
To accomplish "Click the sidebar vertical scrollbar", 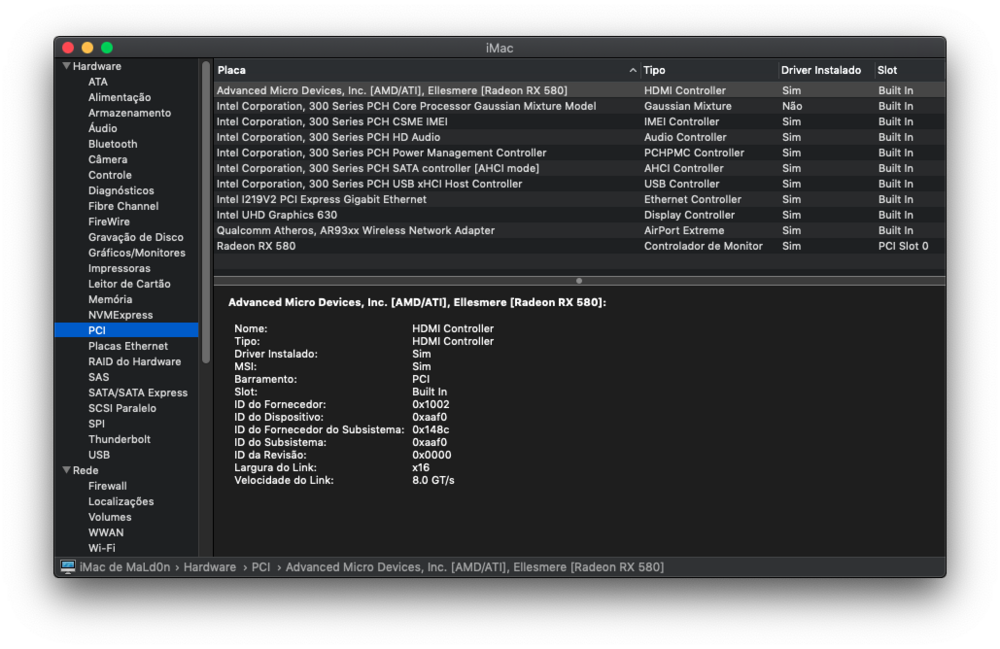I will 206,210.
